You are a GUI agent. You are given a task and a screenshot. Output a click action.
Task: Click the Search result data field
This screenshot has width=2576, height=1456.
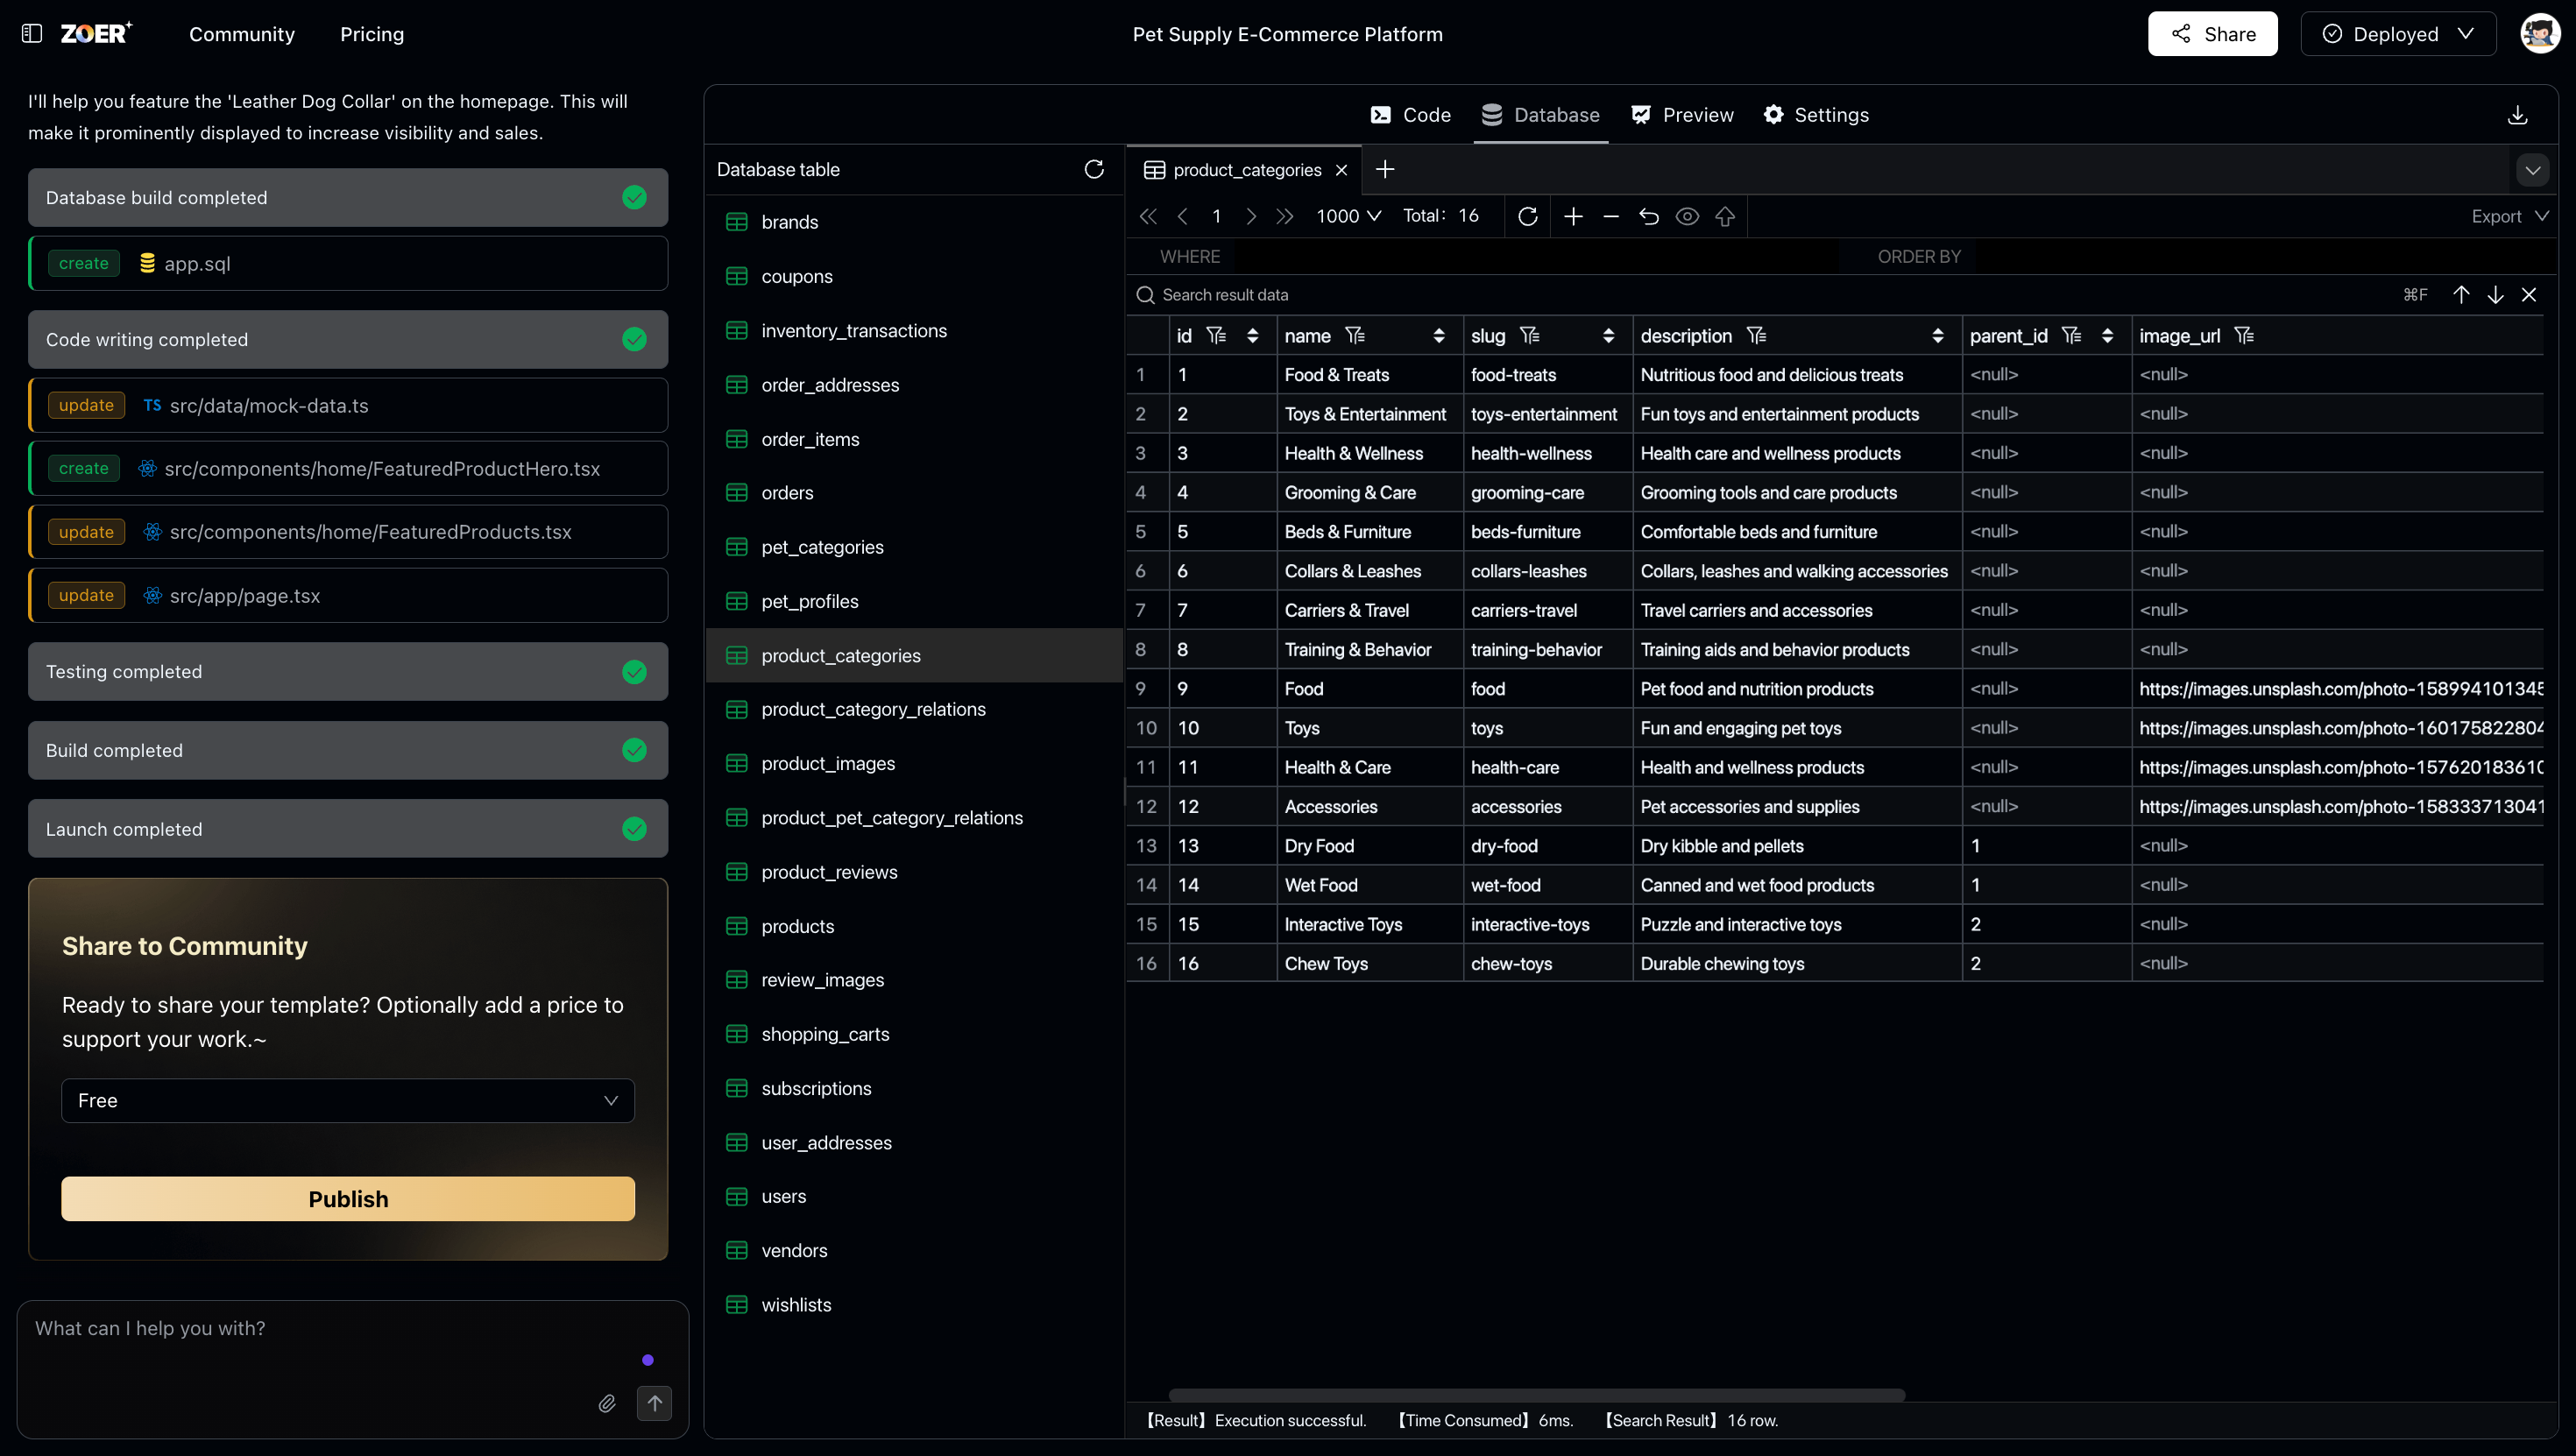tap(1300, 294)
